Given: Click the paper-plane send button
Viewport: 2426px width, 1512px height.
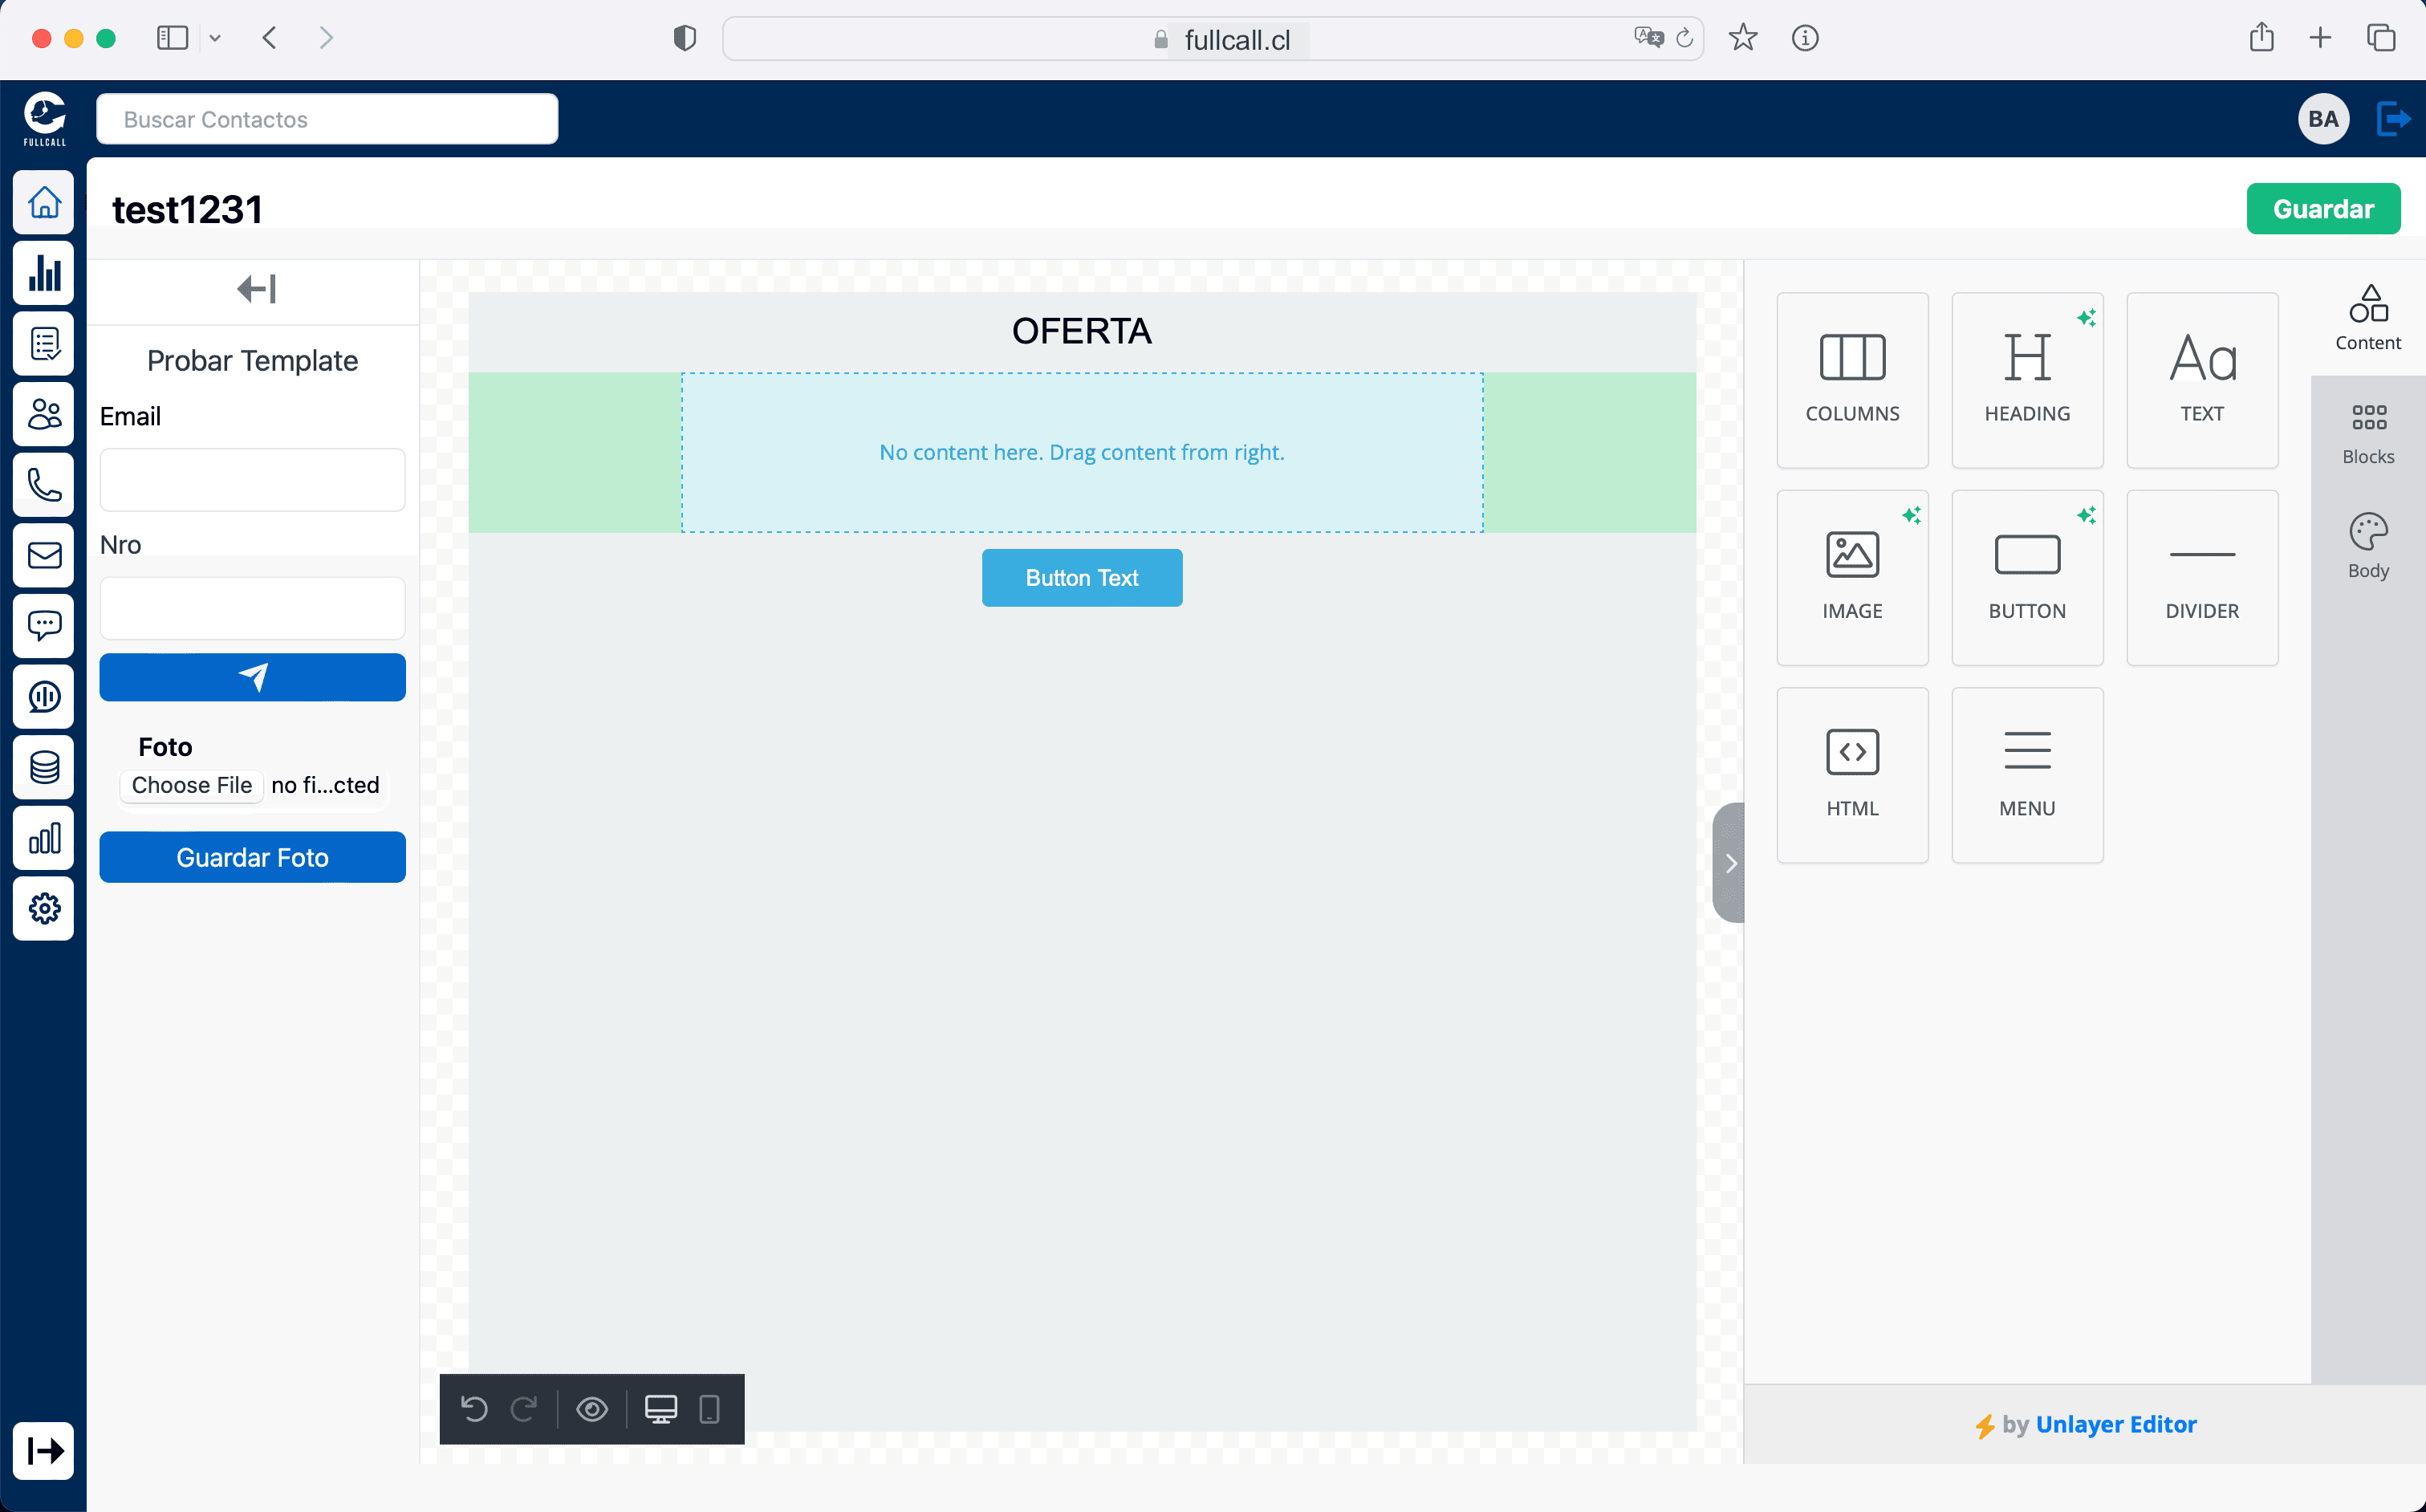Looking at the screenshot, I should [252, 677].
